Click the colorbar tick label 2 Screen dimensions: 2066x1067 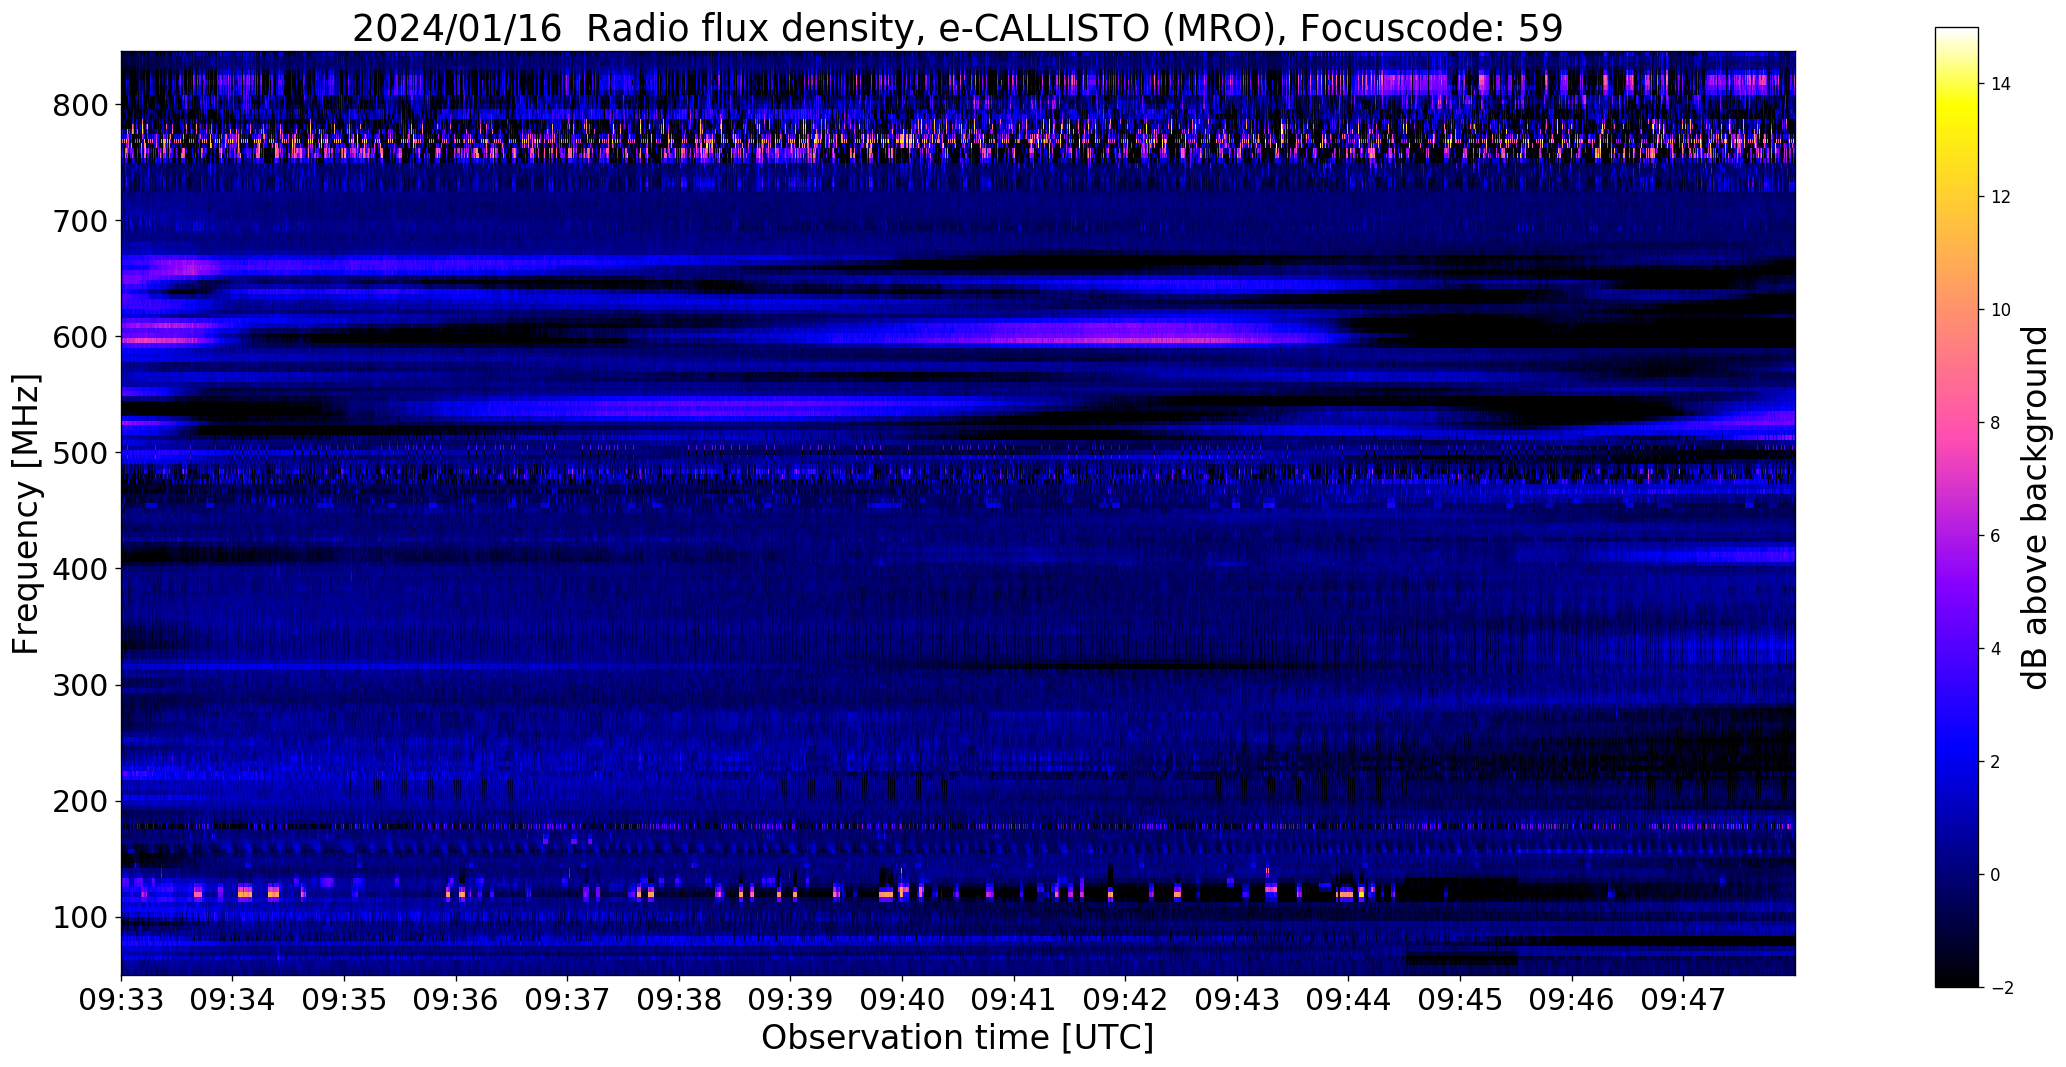[x=1996, y=762]
